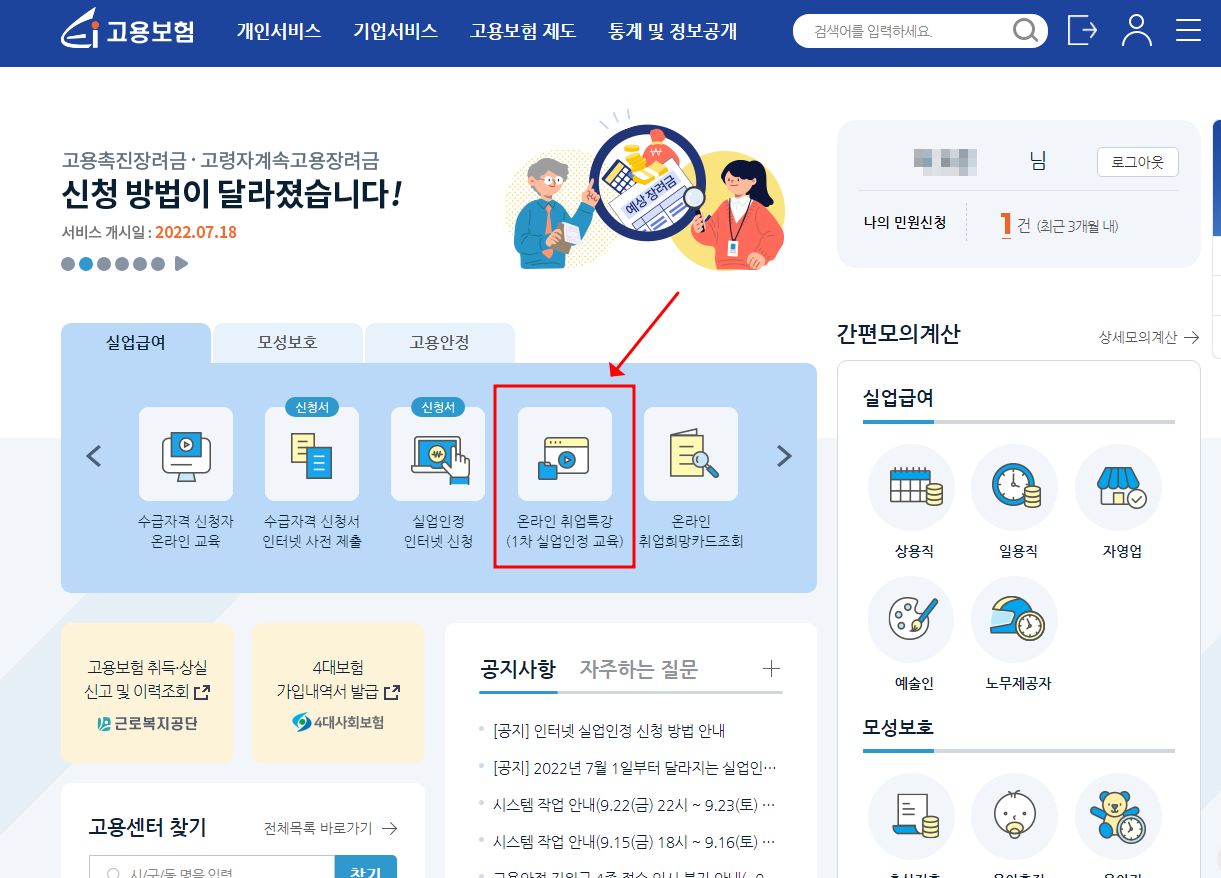Click the play button on the banner slider
This screenshot has width=1221, height=878.
pos(182,264)
